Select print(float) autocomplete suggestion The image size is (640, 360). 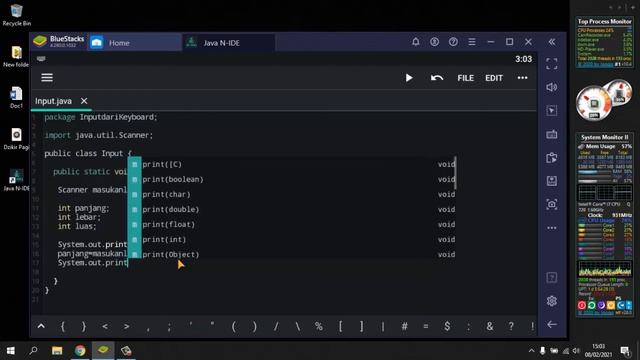coord(292,224)
